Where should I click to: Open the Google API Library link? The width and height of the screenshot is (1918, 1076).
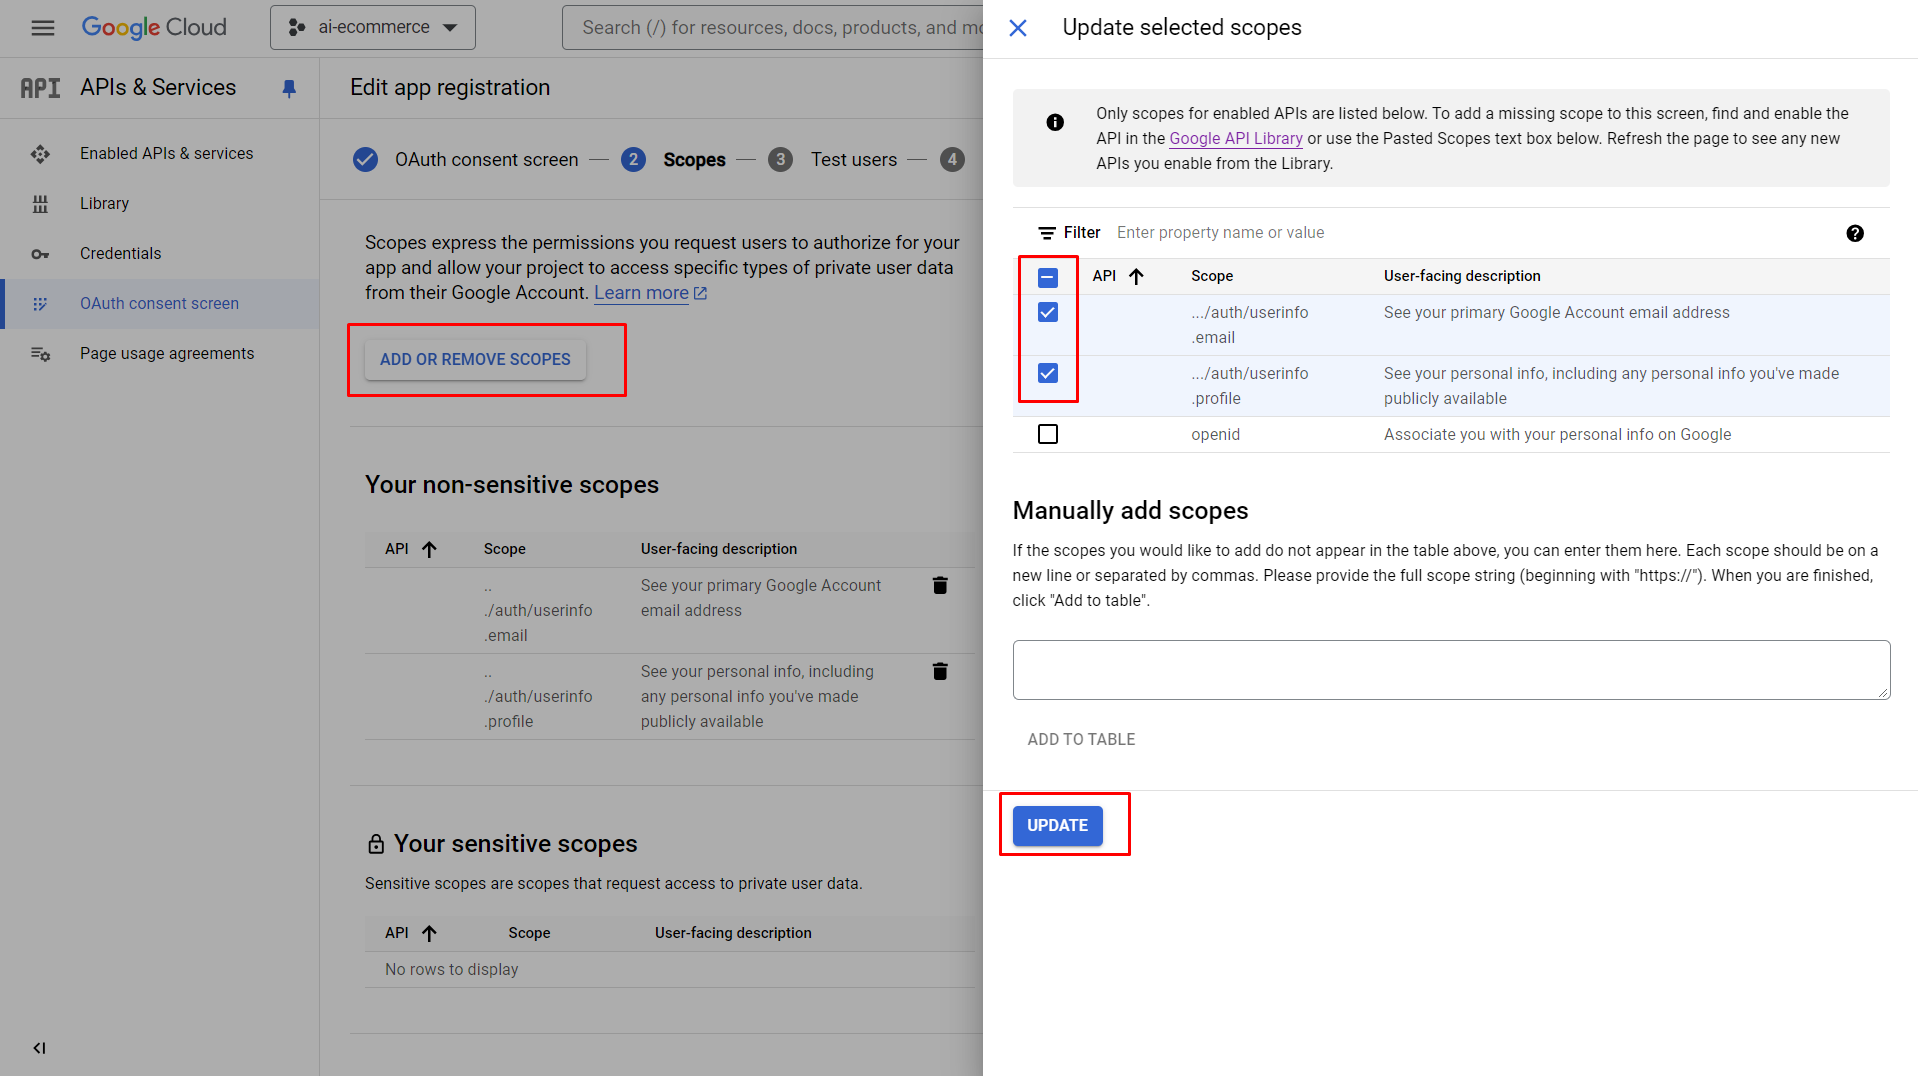tap(1236, 139)
